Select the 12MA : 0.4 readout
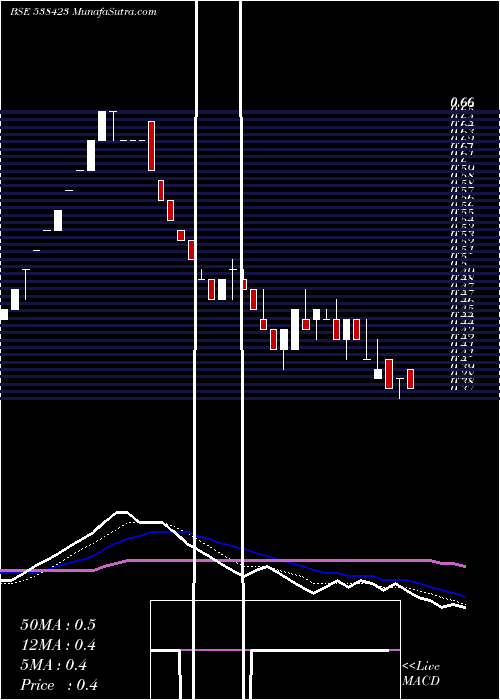This screenshot has height=700, width=500. pyautogui.click(x=58, y=645)
